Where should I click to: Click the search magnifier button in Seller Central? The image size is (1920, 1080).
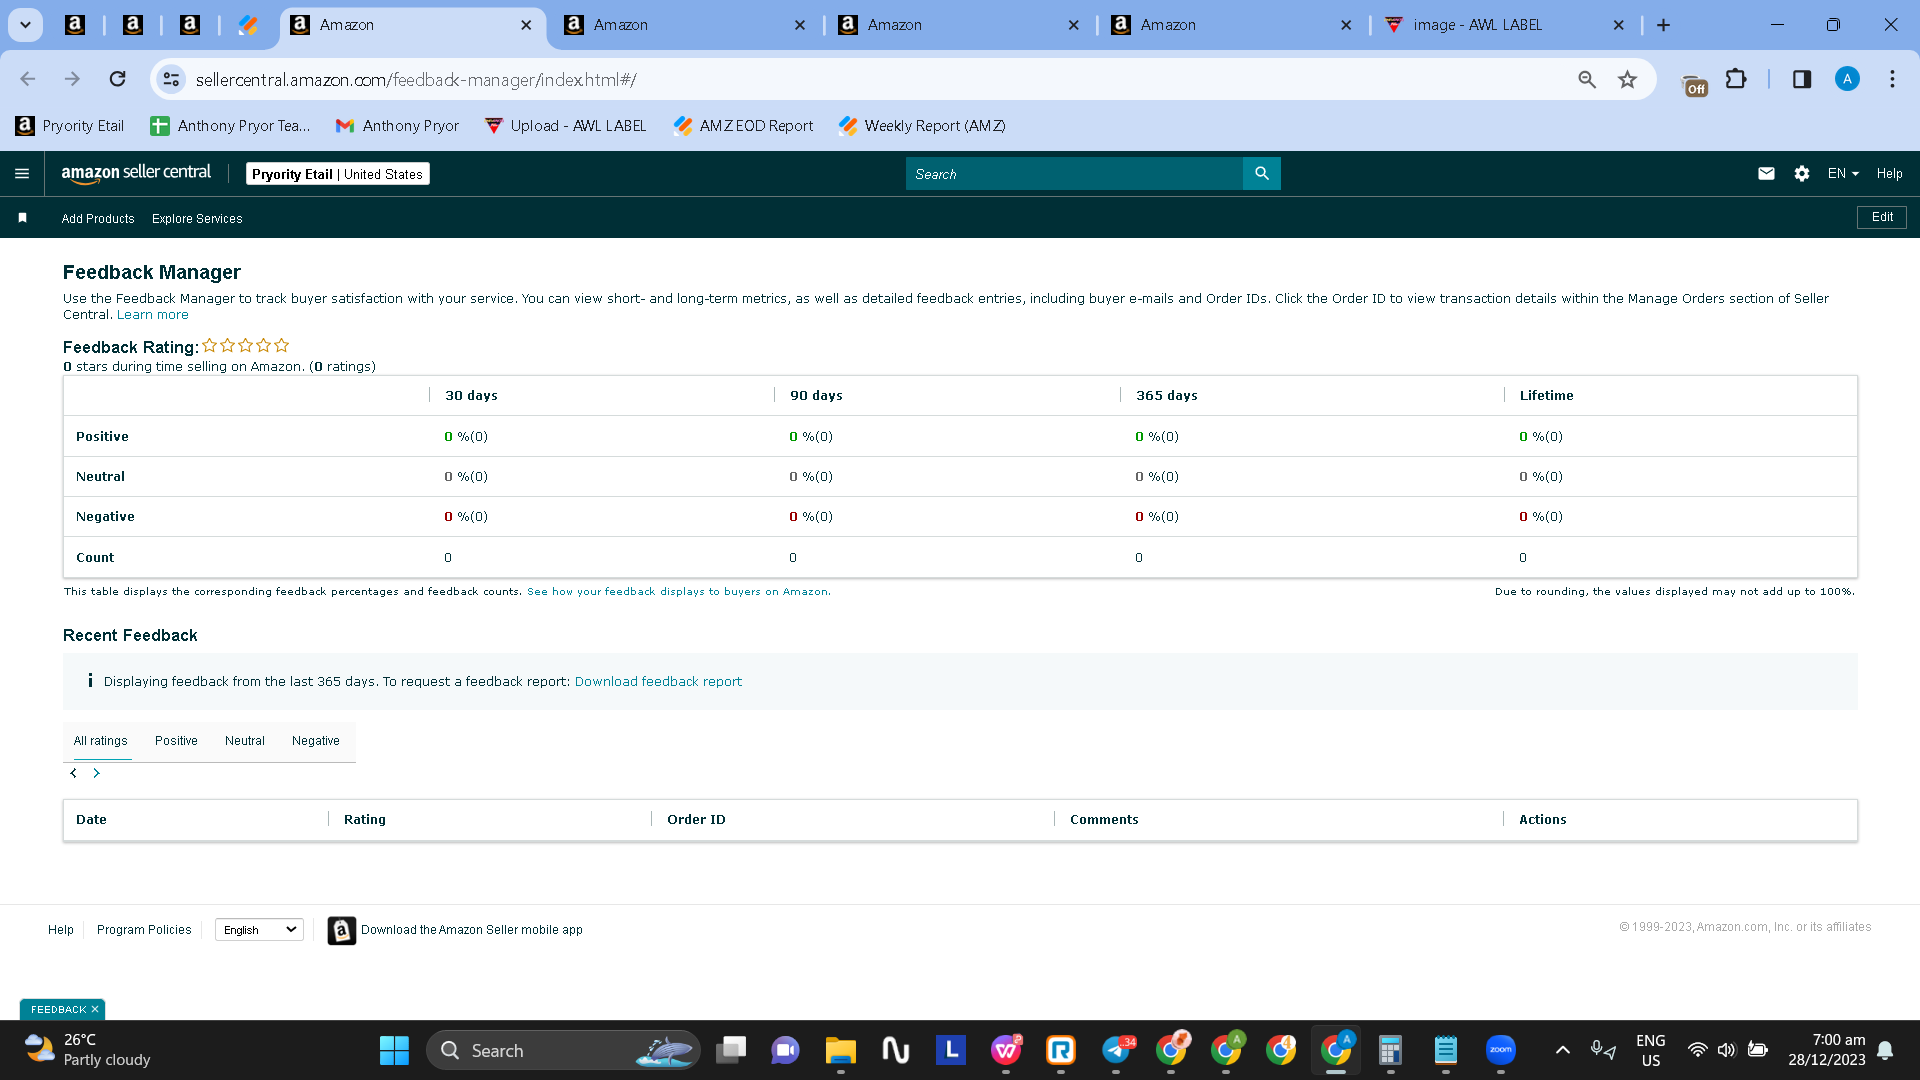click(x=1262, y=174)
